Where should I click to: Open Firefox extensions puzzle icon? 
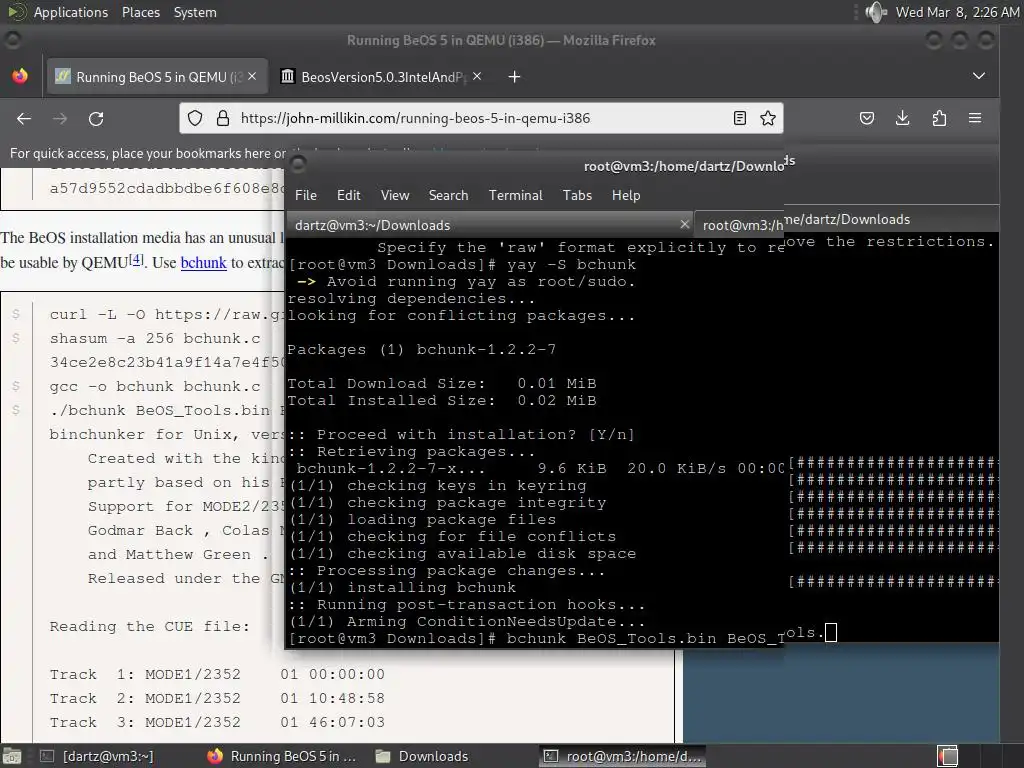pos(939,118)
